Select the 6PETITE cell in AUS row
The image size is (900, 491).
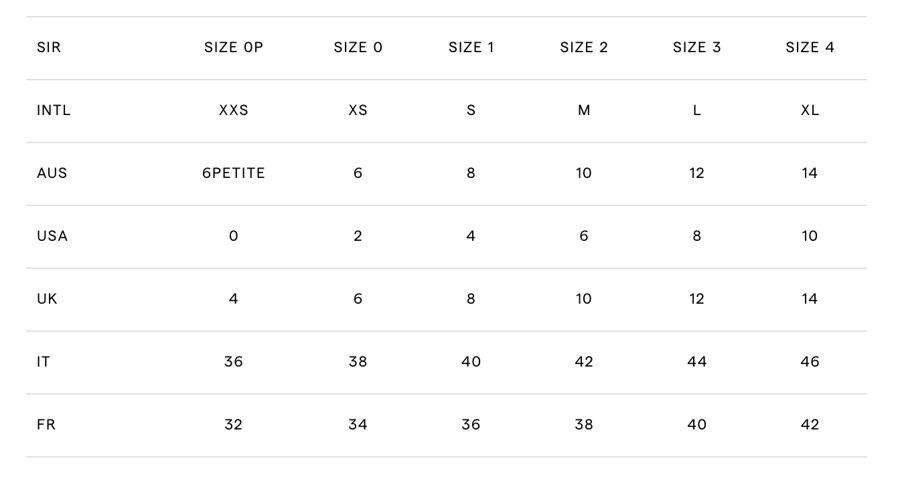click(233, 173)
